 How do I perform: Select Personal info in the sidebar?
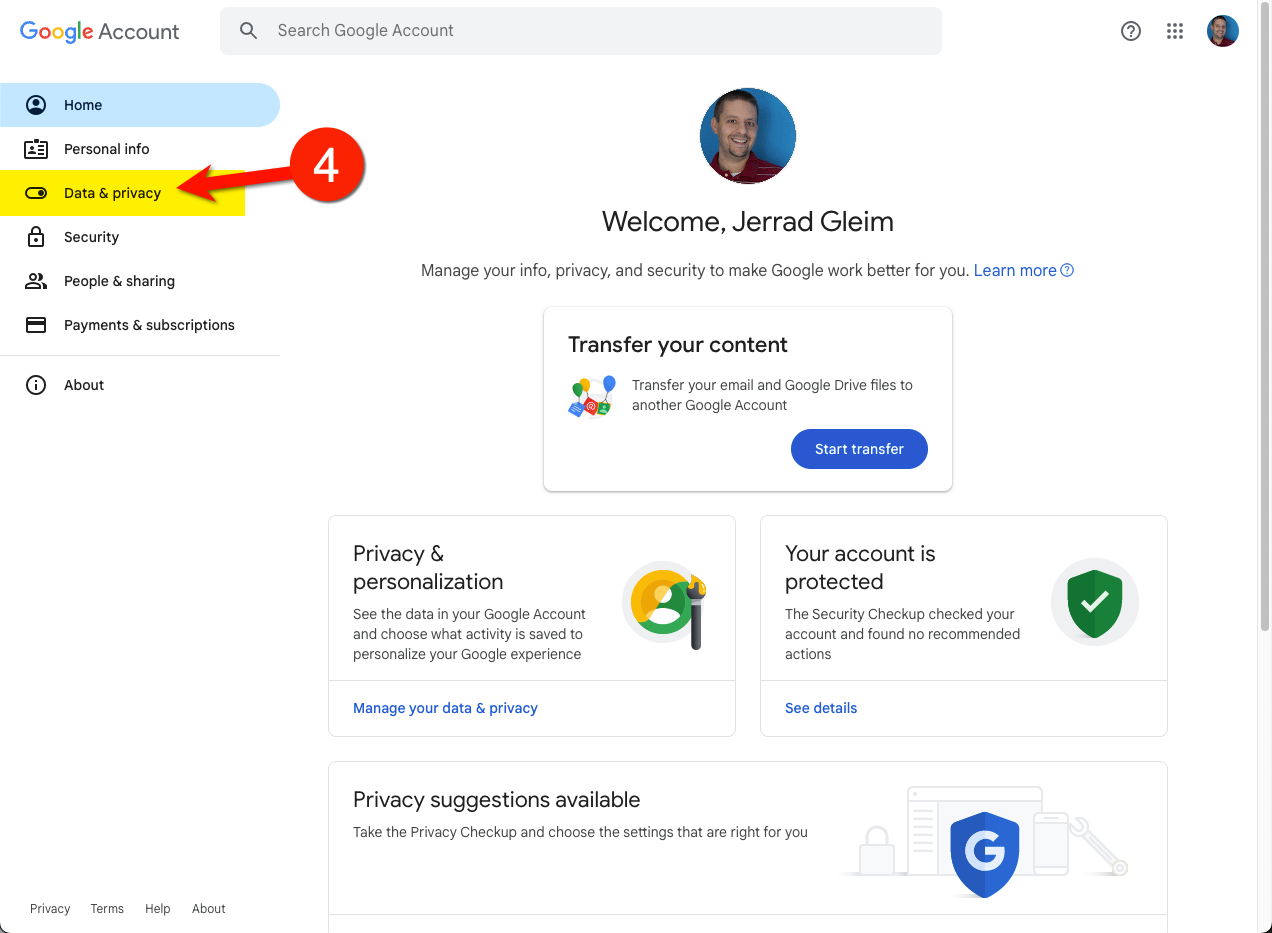tap(106, 149)
